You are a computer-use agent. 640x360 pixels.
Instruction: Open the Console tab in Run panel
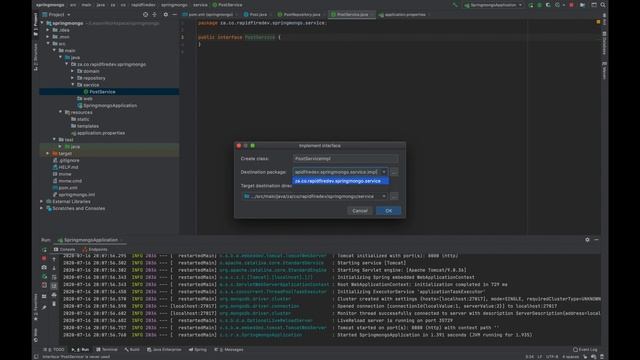pyautogui.click(x=64, y=249)
